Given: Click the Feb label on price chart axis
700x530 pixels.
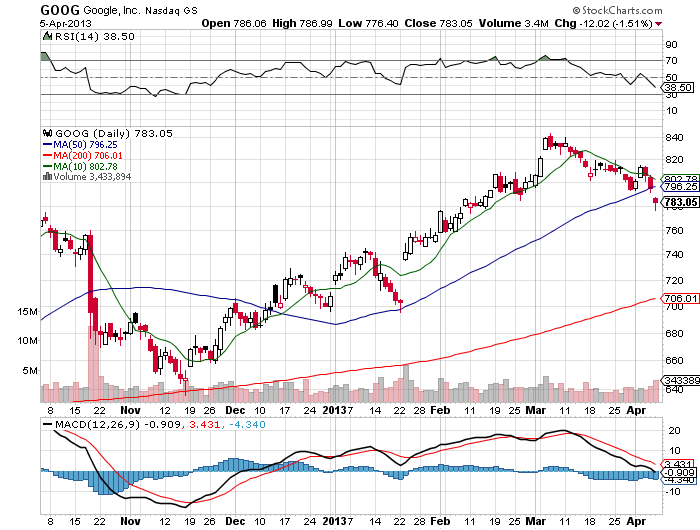Looking at the screenshot, I should 440,410.
